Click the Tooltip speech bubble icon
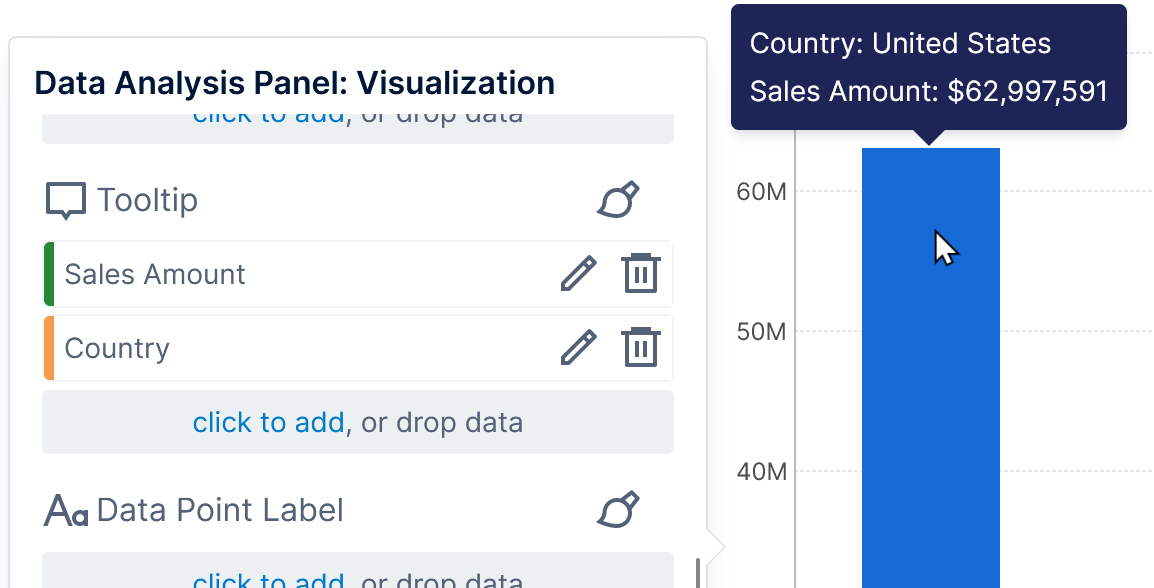 coord(66,201)
